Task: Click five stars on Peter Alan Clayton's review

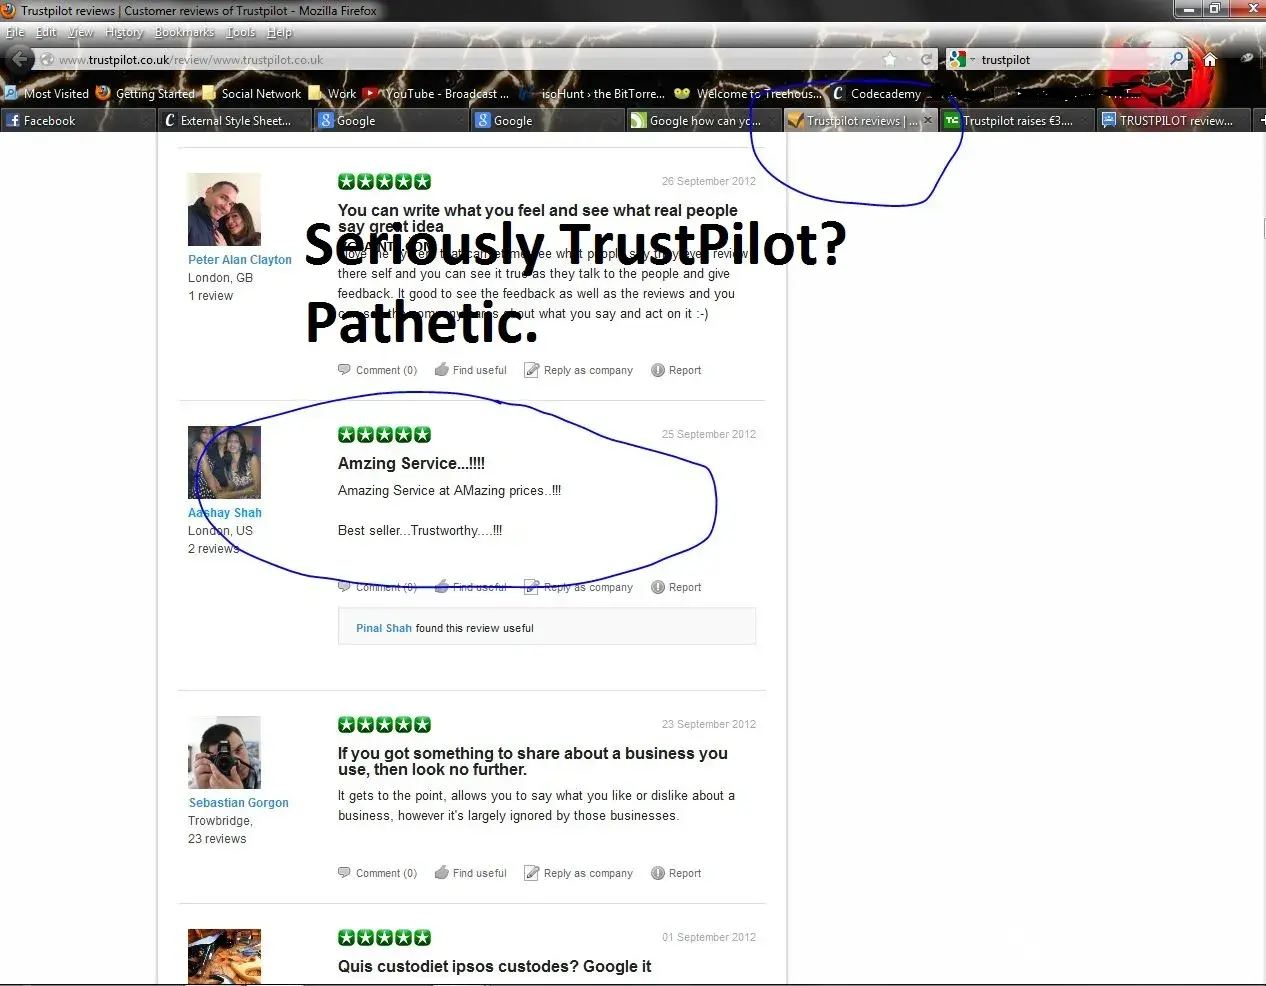Action: [x=384, y=181]
